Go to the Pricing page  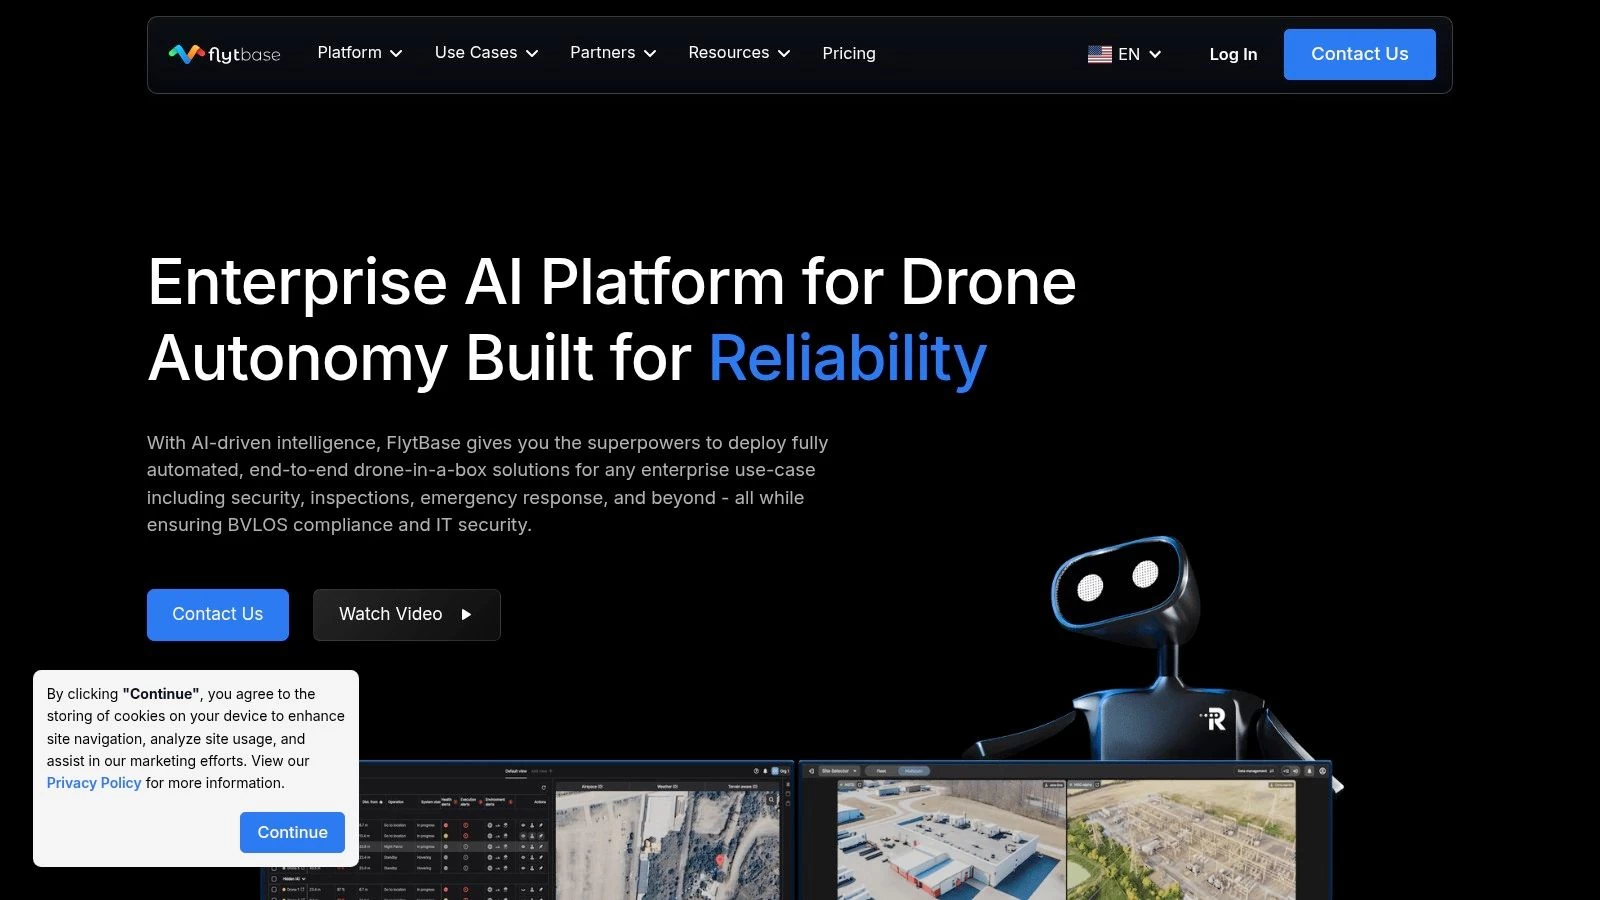click(848, 53)
